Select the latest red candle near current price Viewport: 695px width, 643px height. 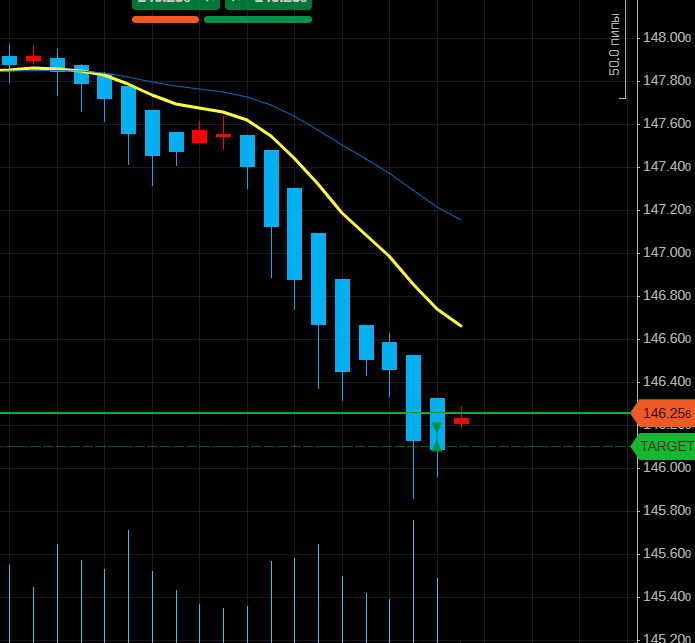[x=461, y=421]
